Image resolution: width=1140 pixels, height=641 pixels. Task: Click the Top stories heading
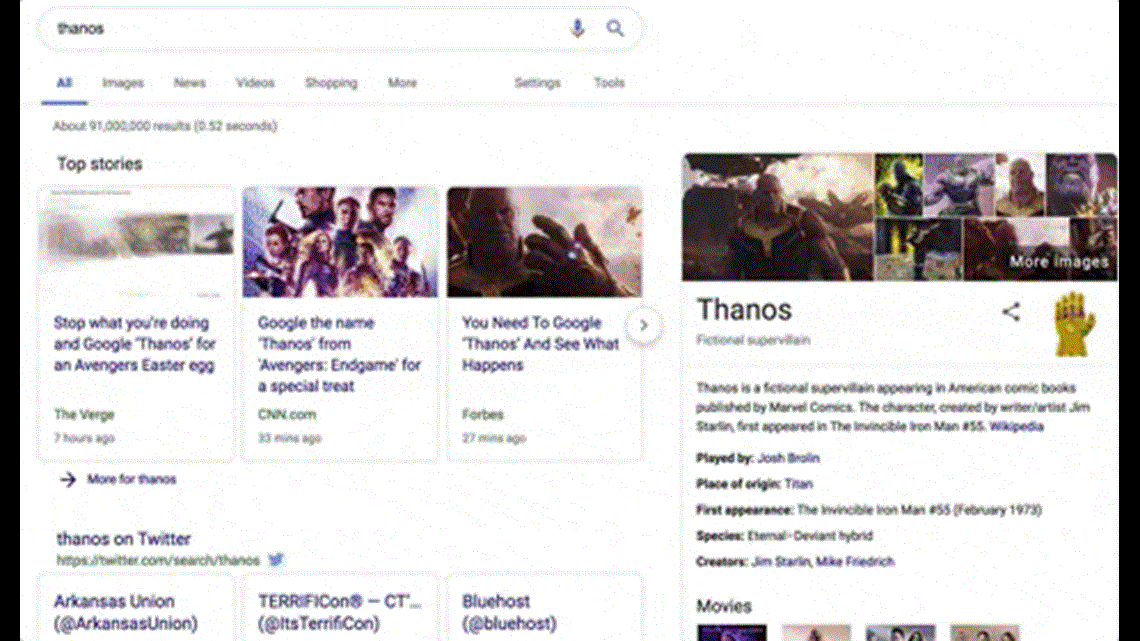[100, 164]
